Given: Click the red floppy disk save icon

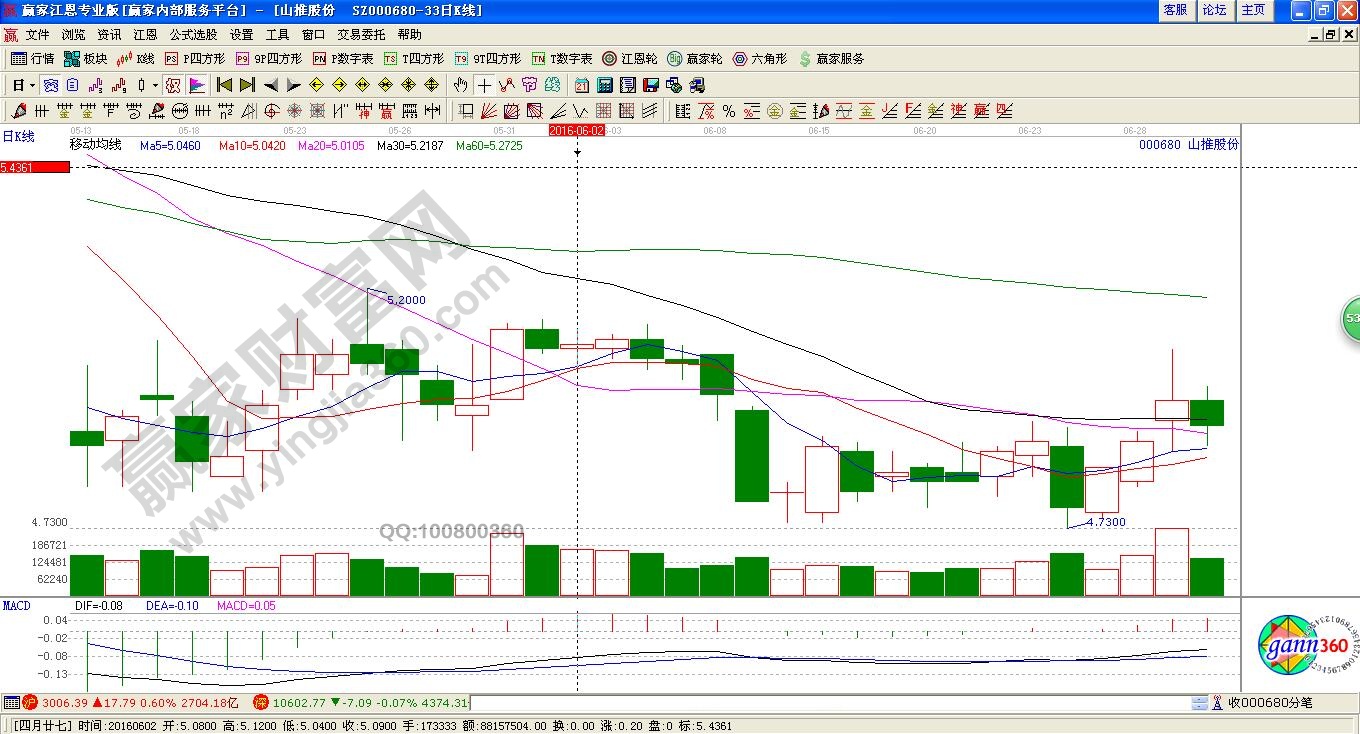Looking at the screenshot, I should click(x=651, y=85).
